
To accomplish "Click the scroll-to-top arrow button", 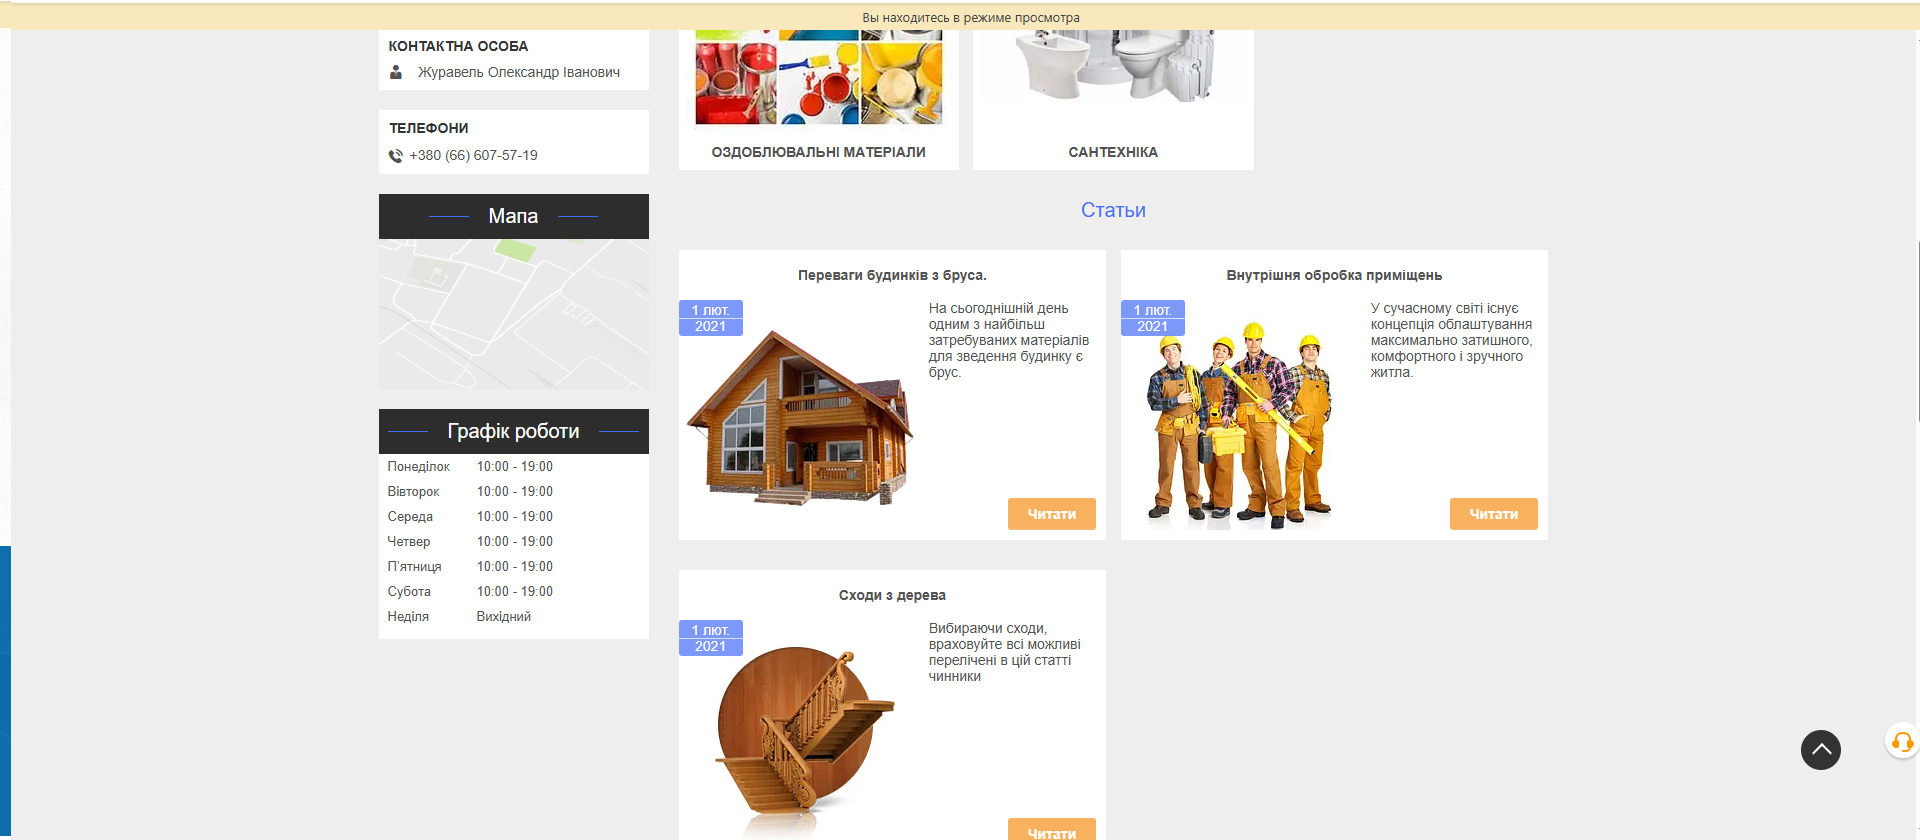I will (1820, 750).
